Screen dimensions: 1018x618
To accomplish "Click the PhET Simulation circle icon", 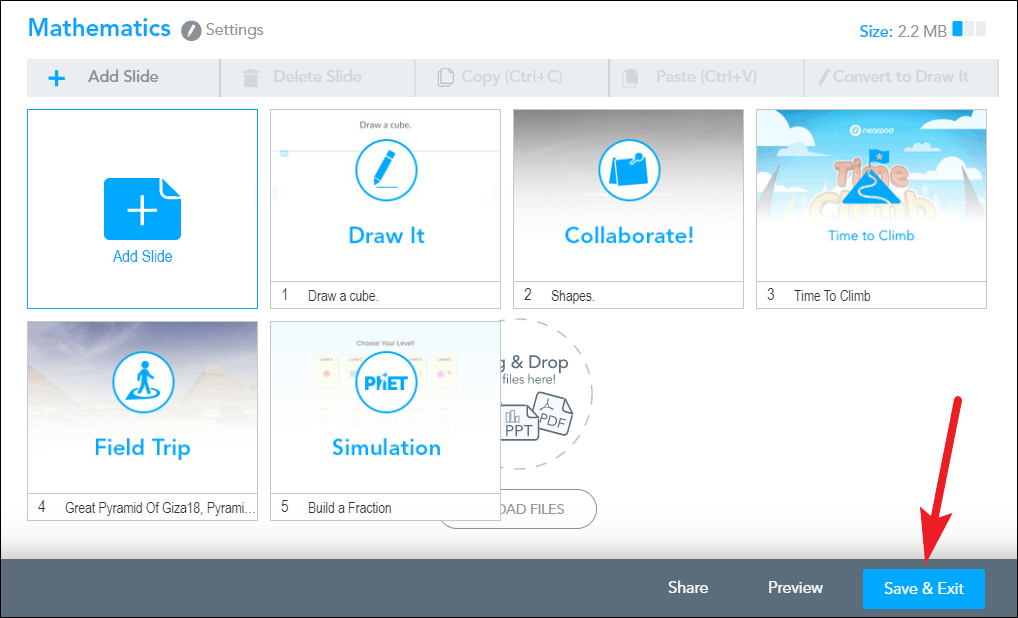I will click(386, 382).
